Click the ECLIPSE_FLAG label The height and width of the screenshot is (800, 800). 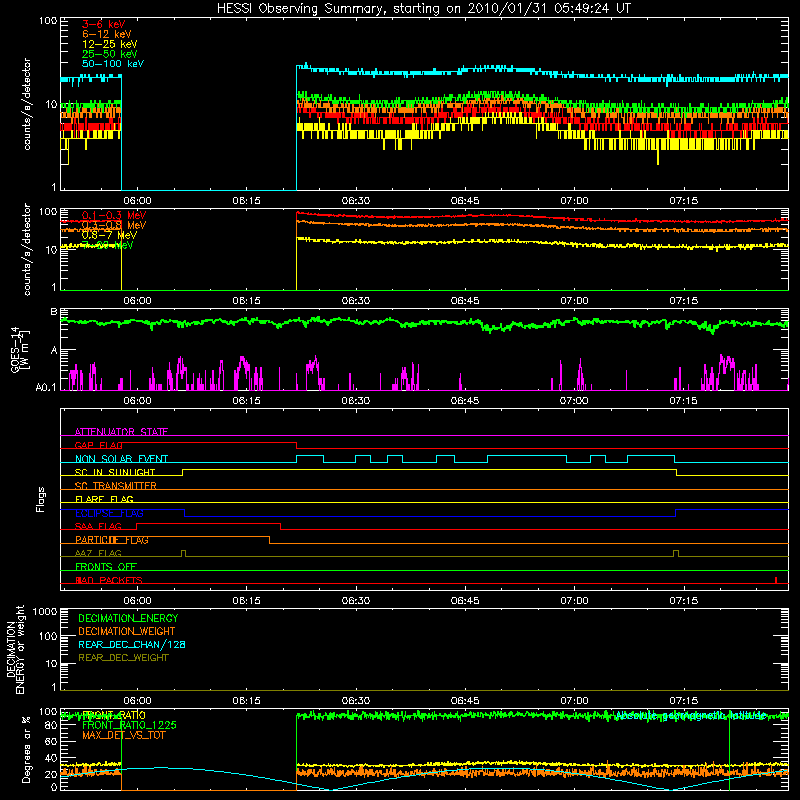[109, 513]
